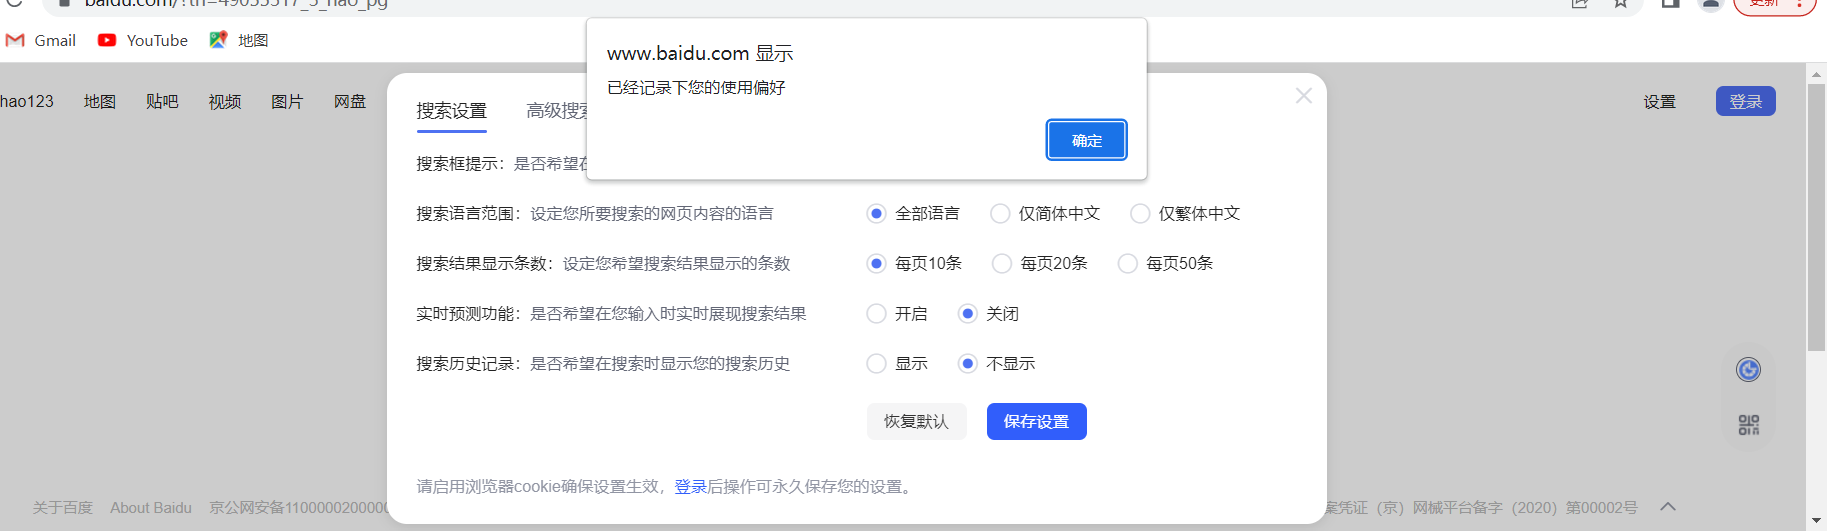Open the 设置 settings menu
The width and height of the screenshot is (1827, 531).
(1659, 102)
